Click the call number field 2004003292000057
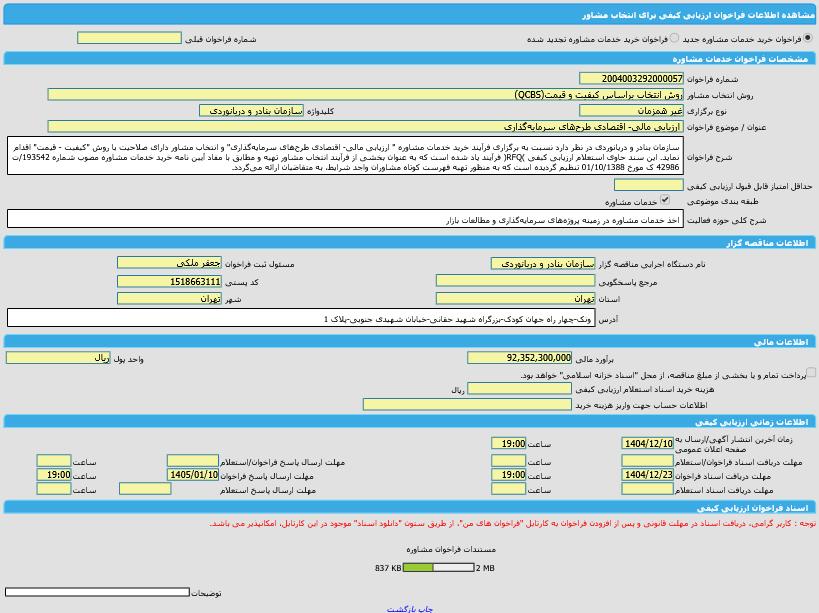This screenshot has height=613, width=819. (631, 78)
